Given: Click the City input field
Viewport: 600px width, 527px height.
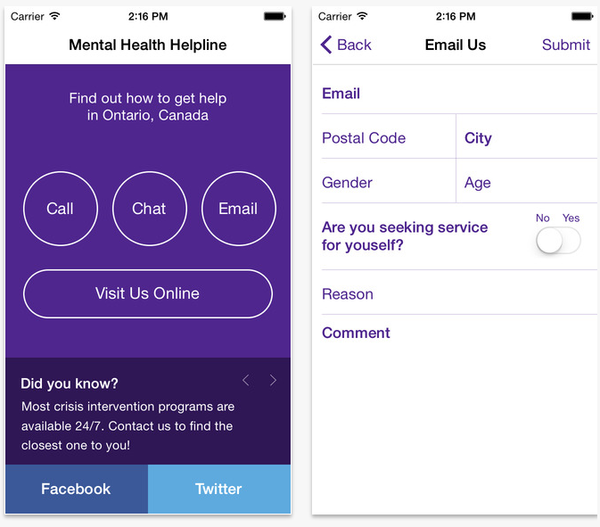Looking at the screenshot, I should pyautogui.click(x=527, y=137).
